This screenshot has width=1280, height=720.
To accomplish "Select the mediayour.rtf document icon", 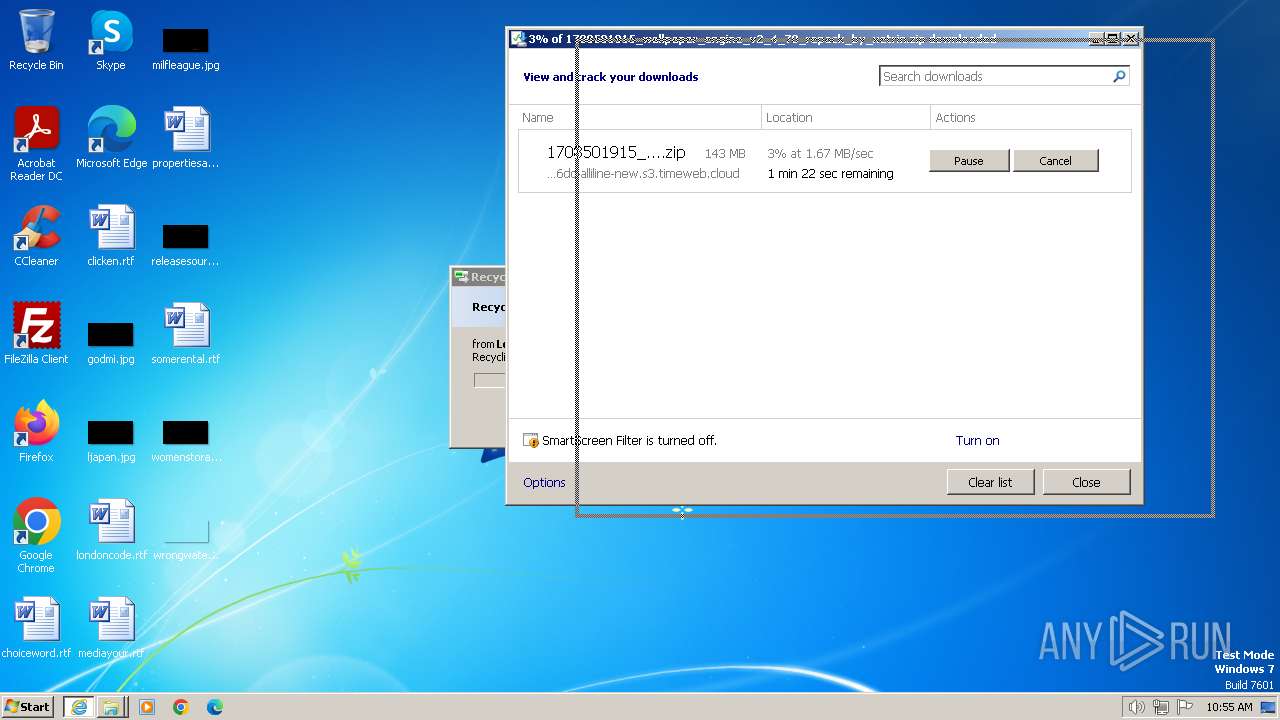I will click(x=110, y=628).
